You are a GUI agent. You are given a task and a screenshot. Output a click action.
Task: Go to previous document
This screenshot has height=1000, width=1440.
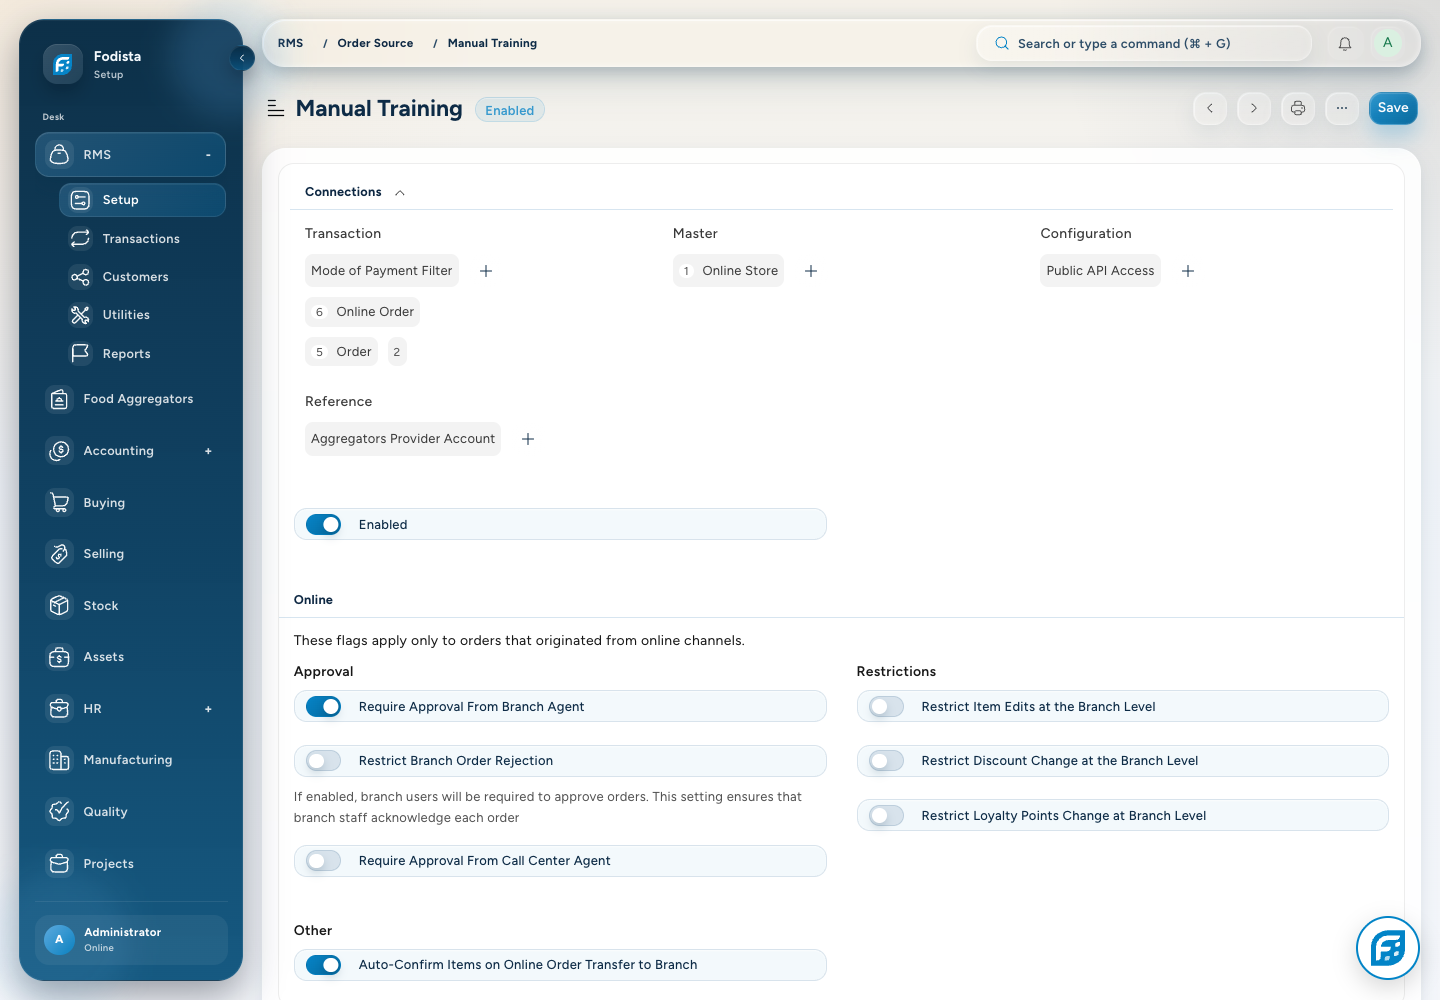[x=1210, y=108]
